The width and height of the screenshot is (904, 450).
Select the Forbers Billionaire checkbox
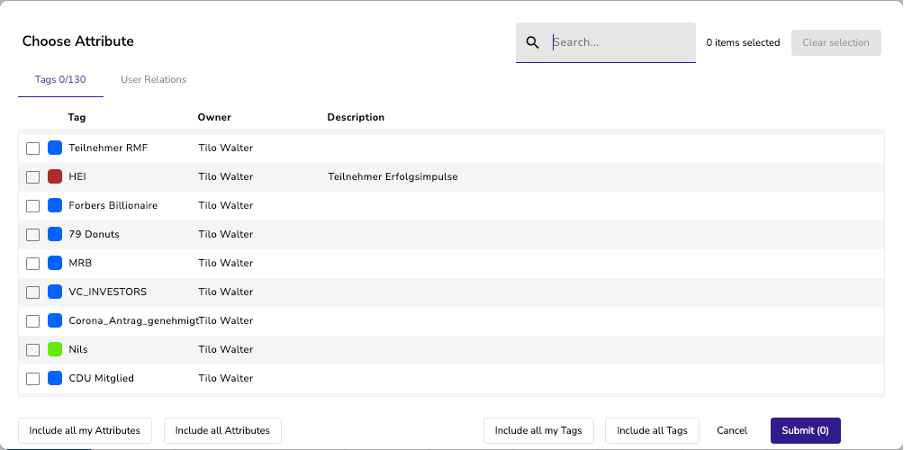coord(33,206)
